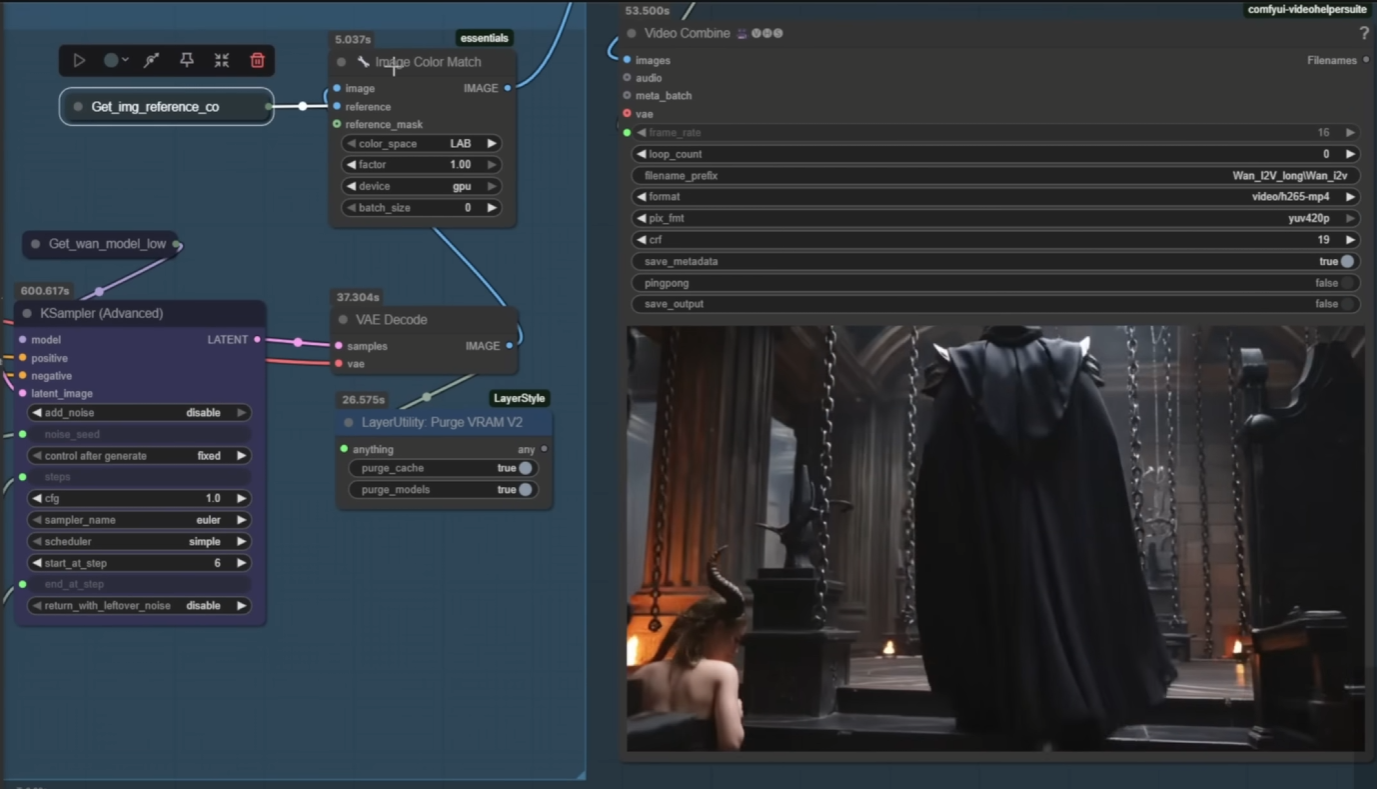Click the vae input port on VAE Decode
The height and width of the screenshot is (789, 1377).
pos(339,364)
